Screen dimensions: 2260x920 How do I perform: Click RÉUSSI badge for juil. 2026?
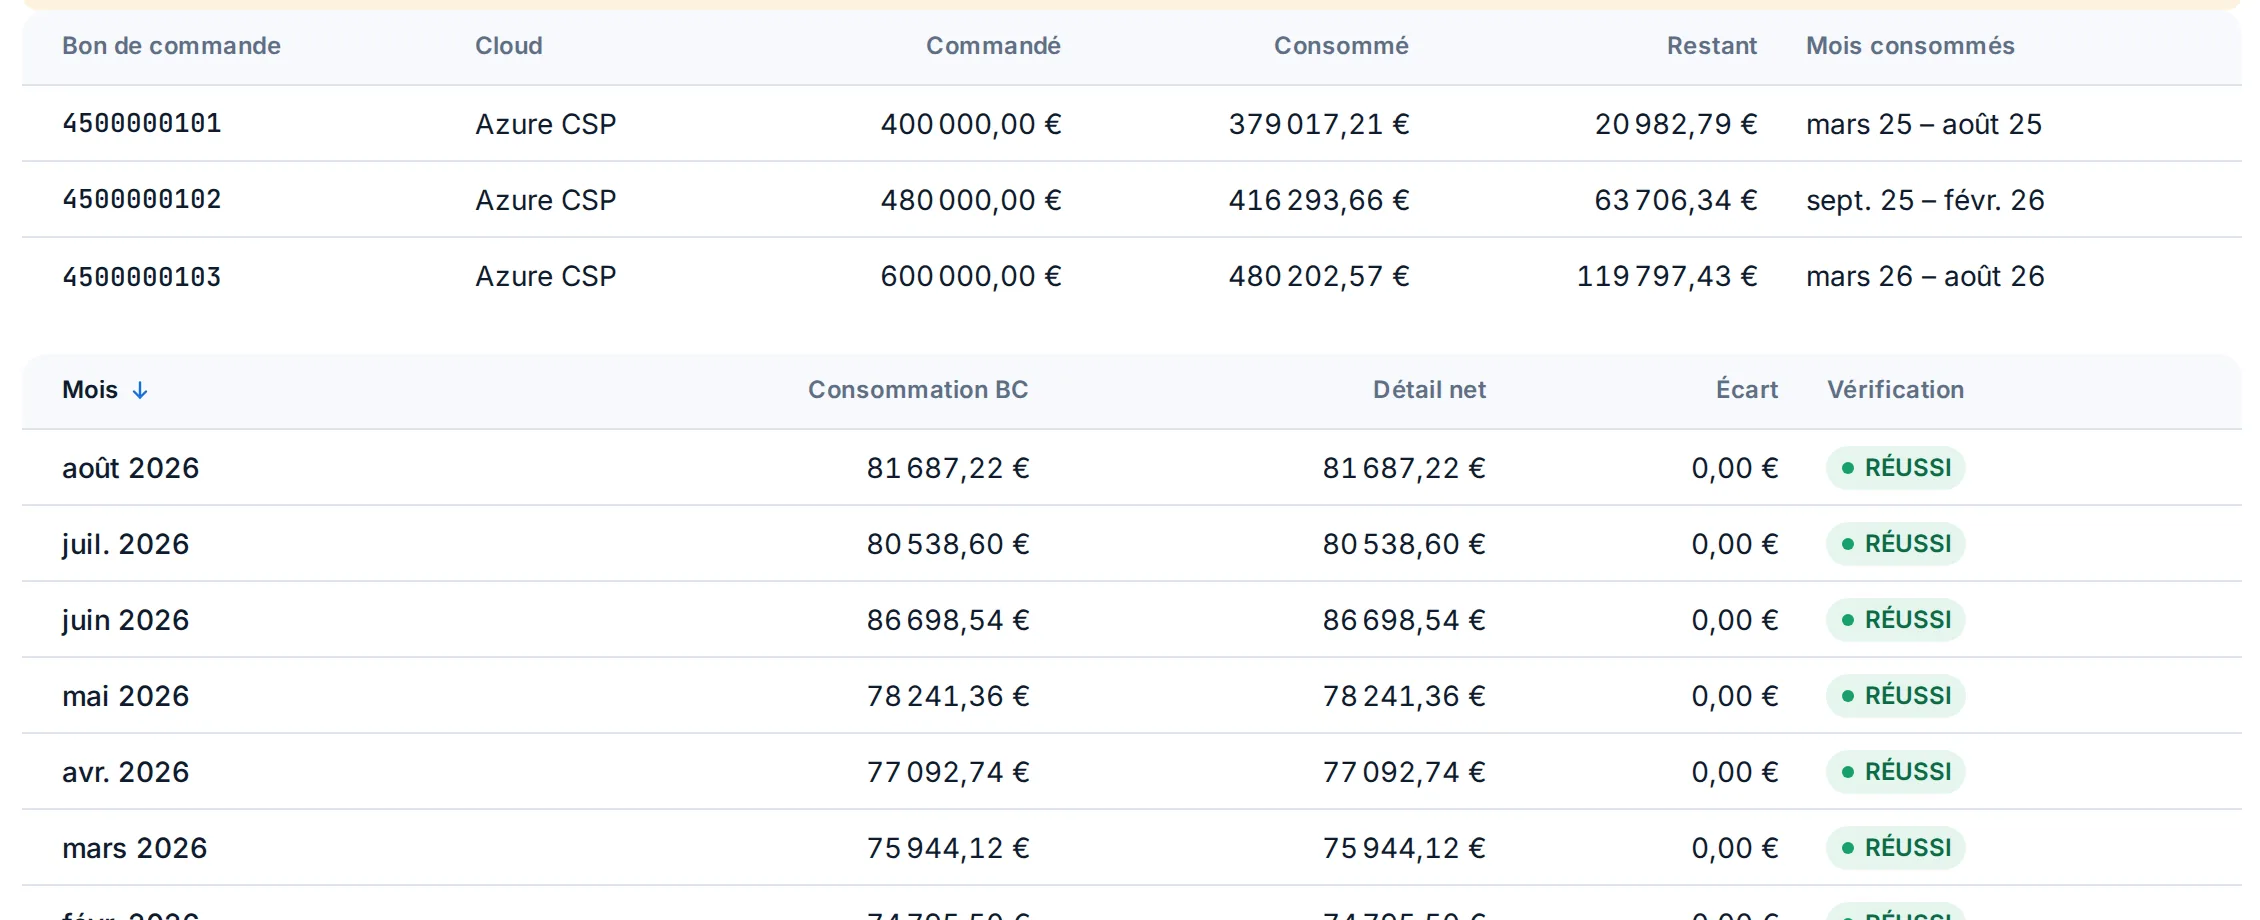click(1896, 544)
